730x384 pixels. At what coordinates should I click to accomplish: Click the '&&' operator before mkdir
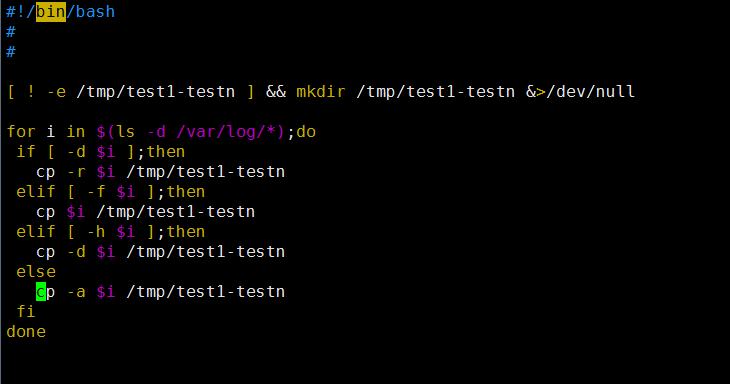coord(276,92)
